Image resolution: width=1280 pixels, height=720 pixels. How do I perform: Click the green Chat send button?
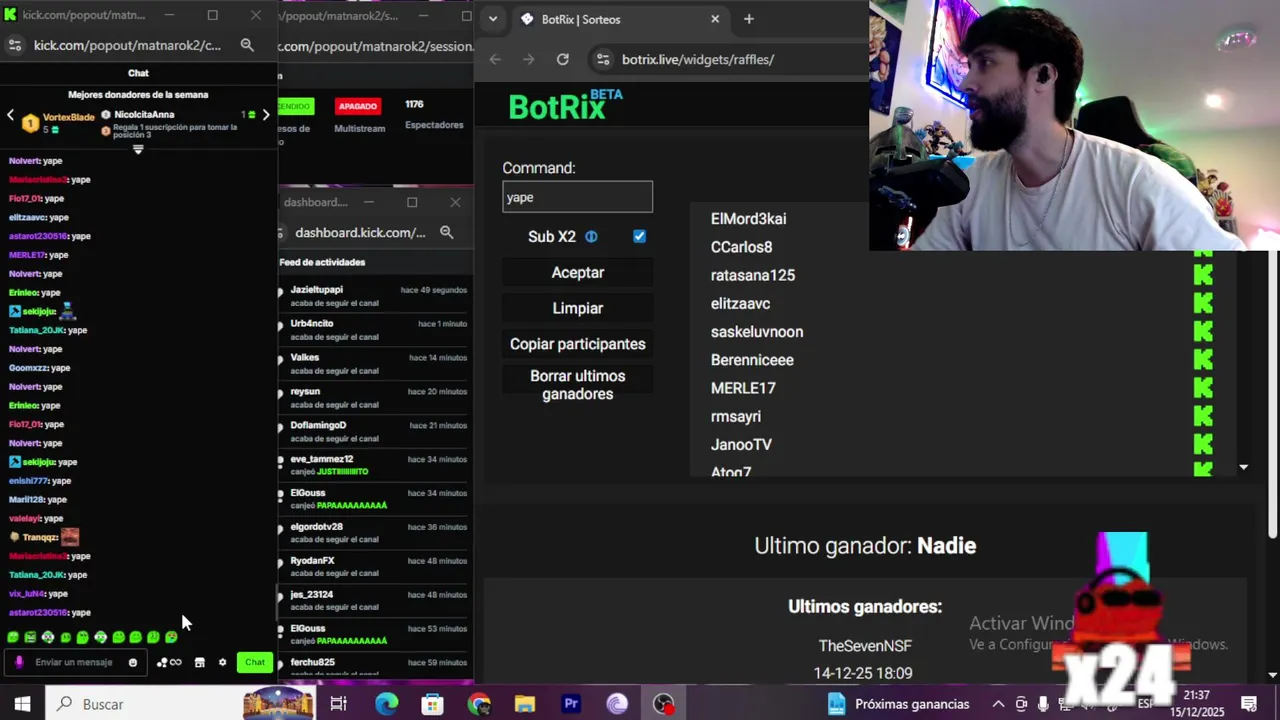255,662
